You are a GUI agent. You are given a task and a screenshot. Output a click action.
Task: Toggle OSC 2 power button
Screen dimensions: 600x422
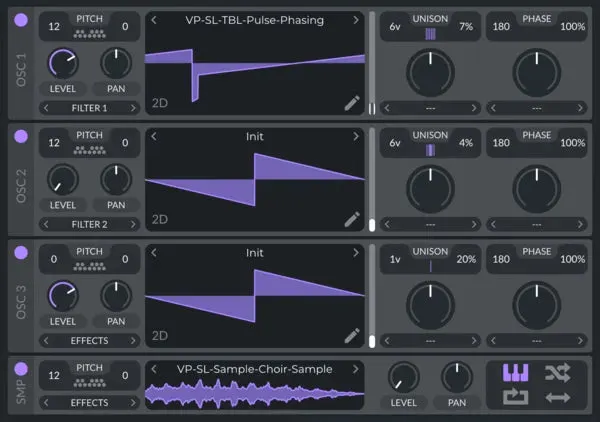click(x=21, y=136)
